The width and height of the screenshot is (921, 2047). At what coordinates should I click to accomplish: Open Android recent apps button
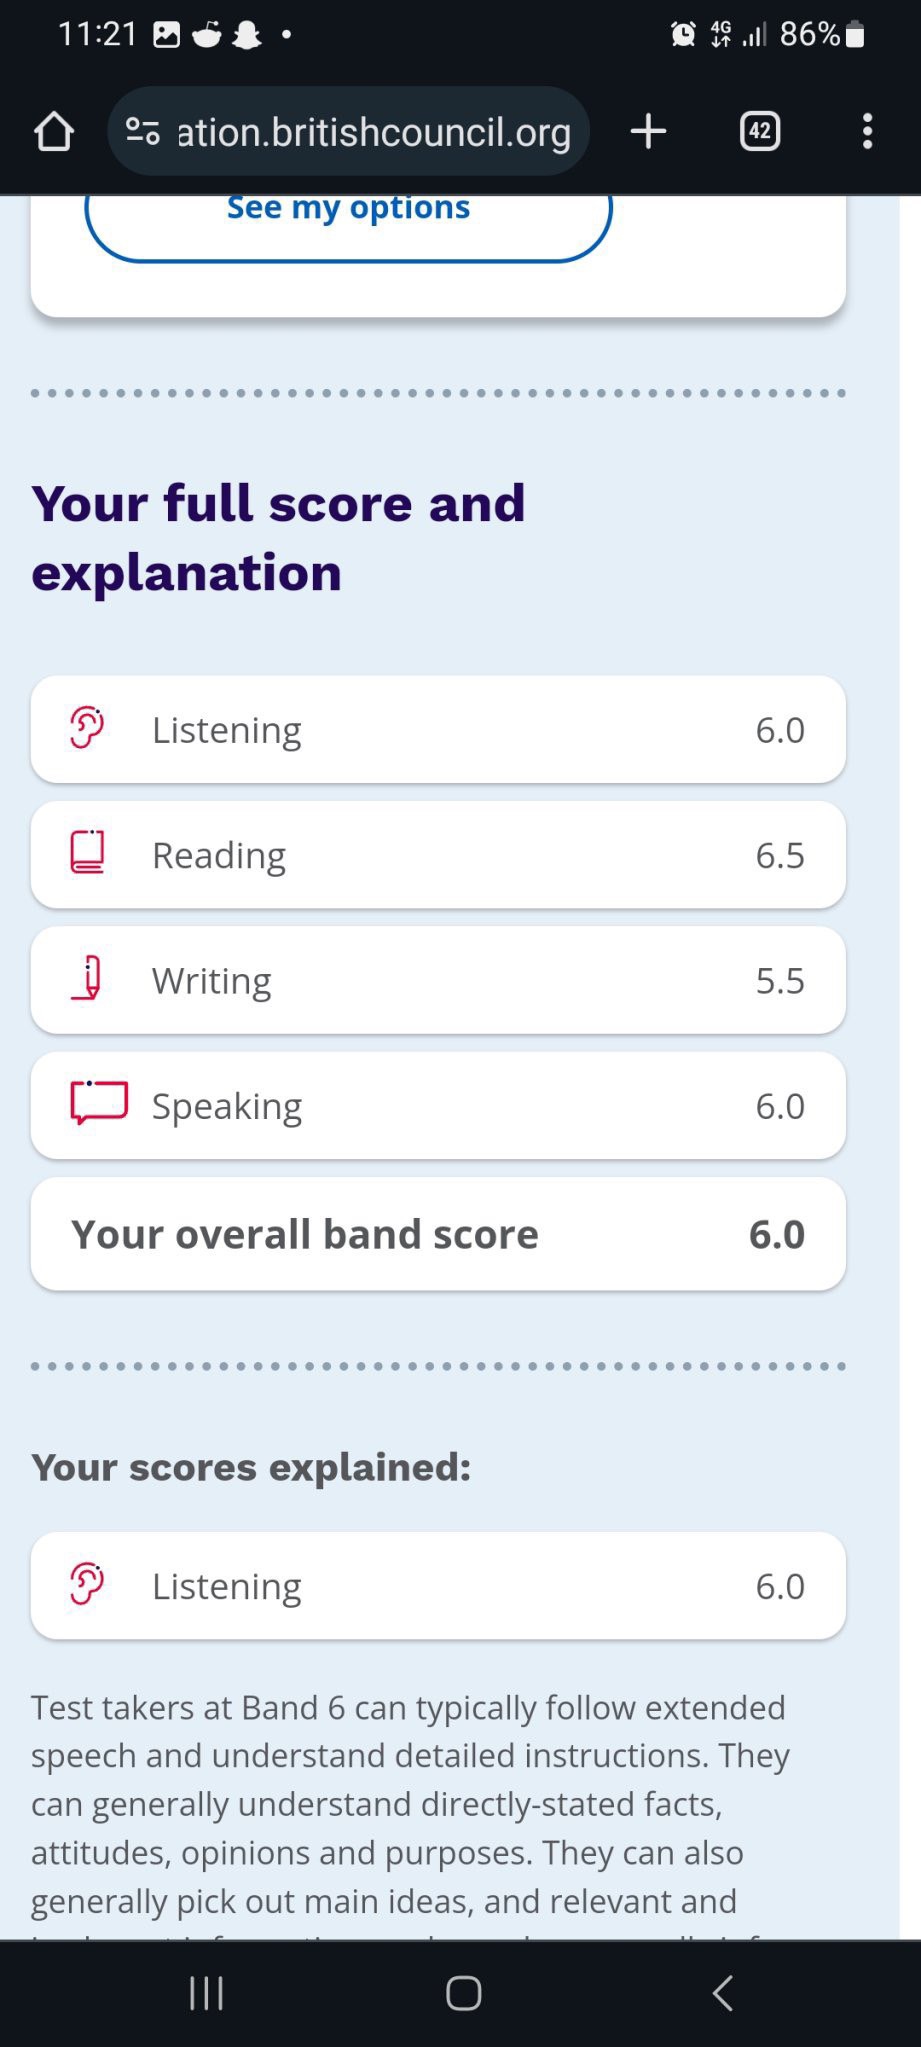point(206,1993)
